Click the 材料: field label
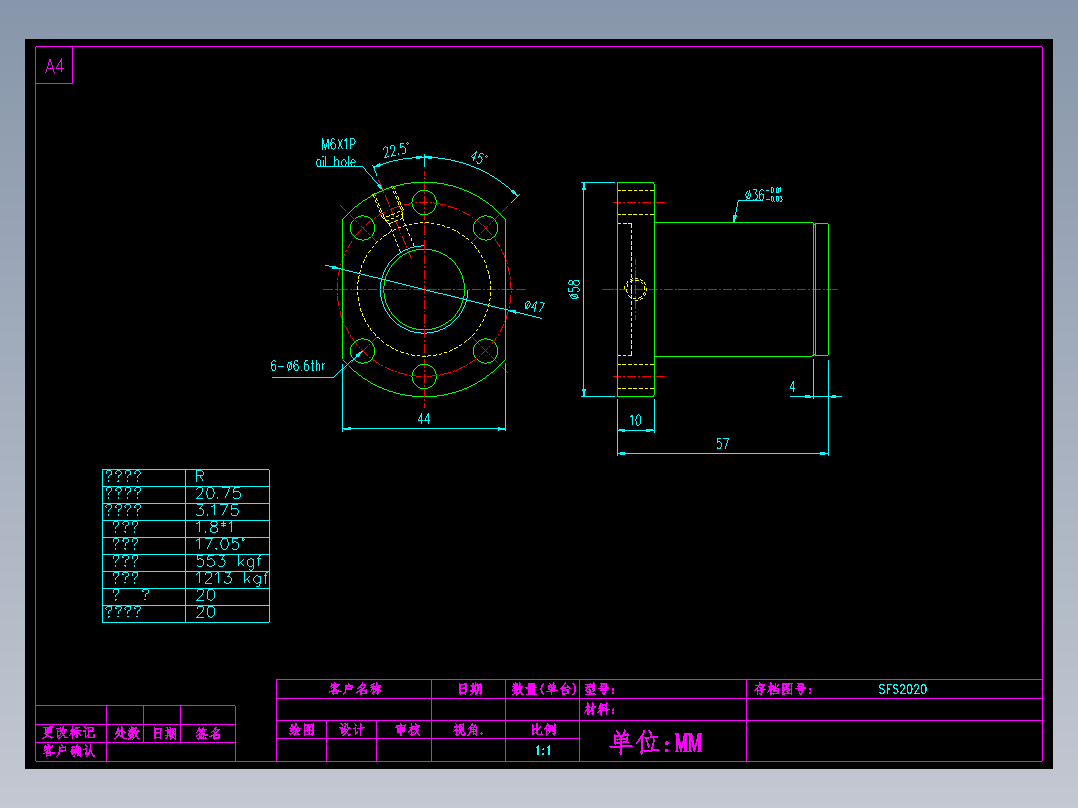Viewport: 1078px width, 808px height. 600,709
